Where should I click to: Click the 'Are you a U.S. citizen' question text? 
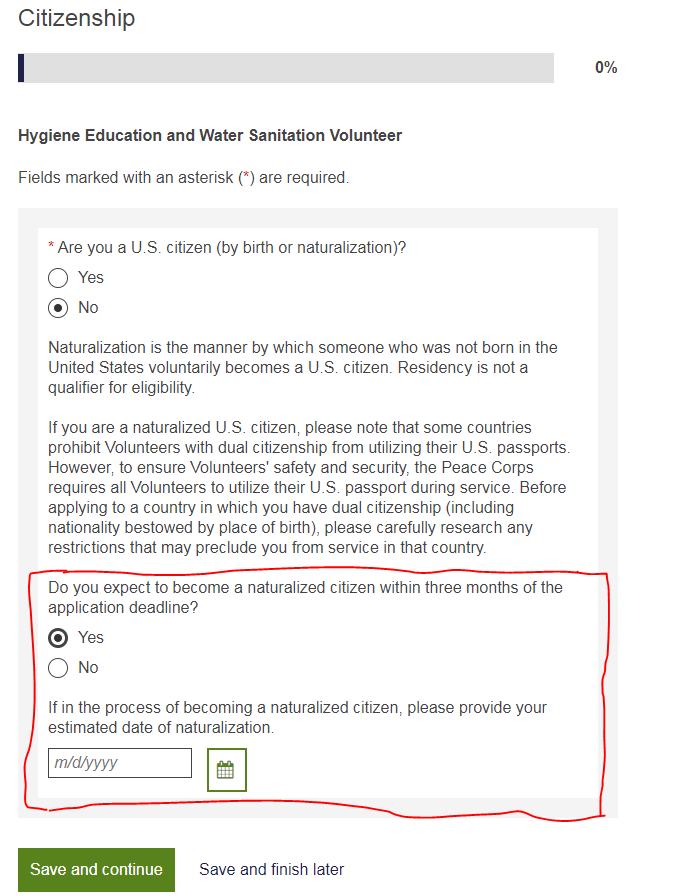click(x=231, y=247)
